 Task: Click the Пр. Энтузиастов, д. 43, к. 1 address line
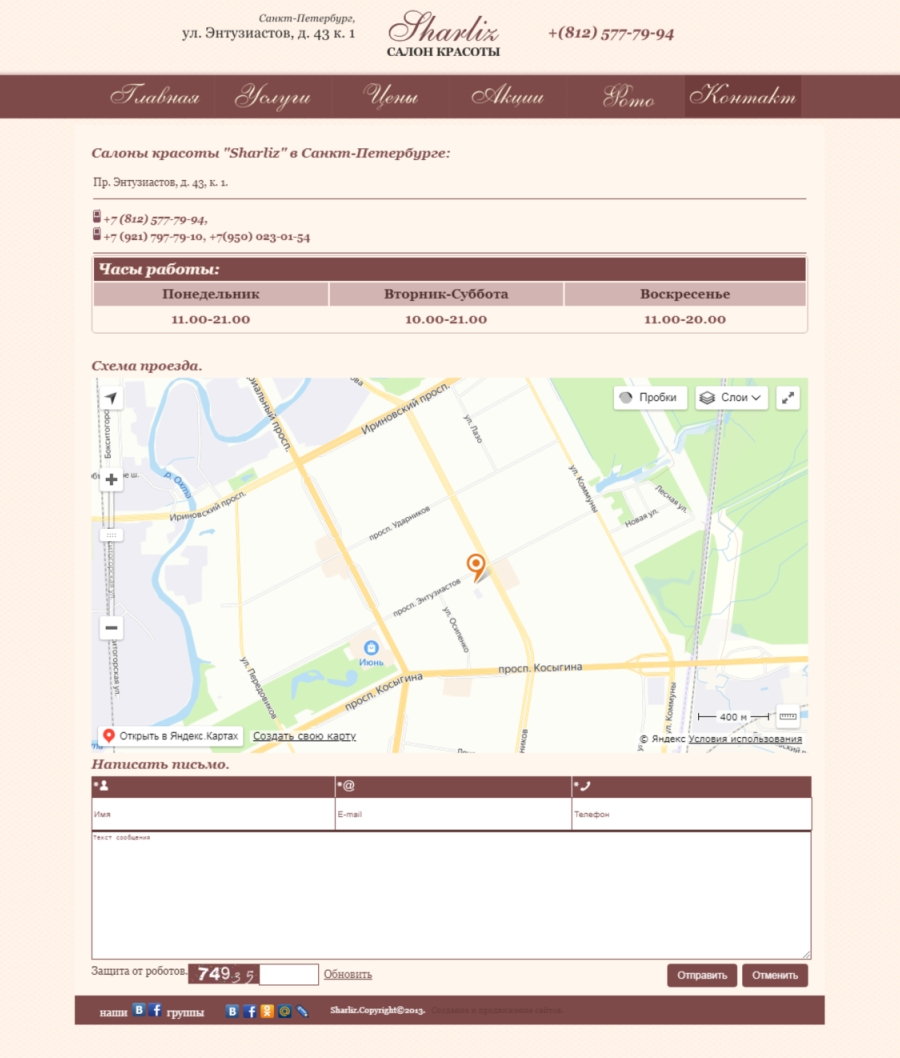[x=161, y=182]
